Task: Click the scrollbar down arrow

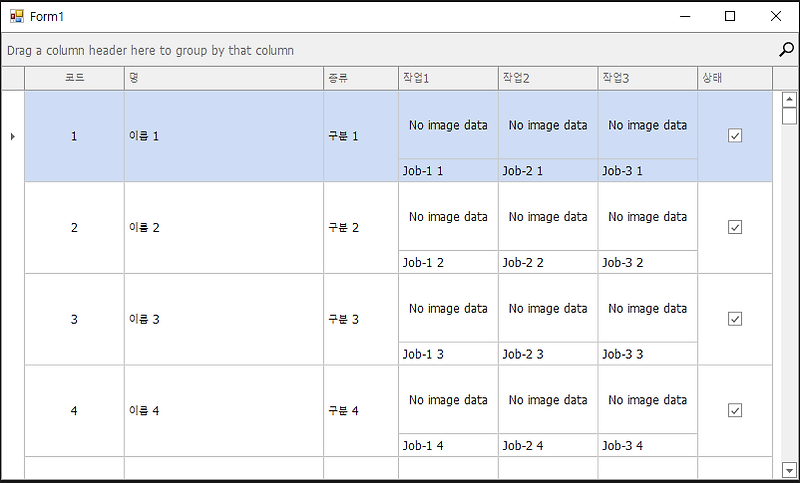Action: (789, 470)
